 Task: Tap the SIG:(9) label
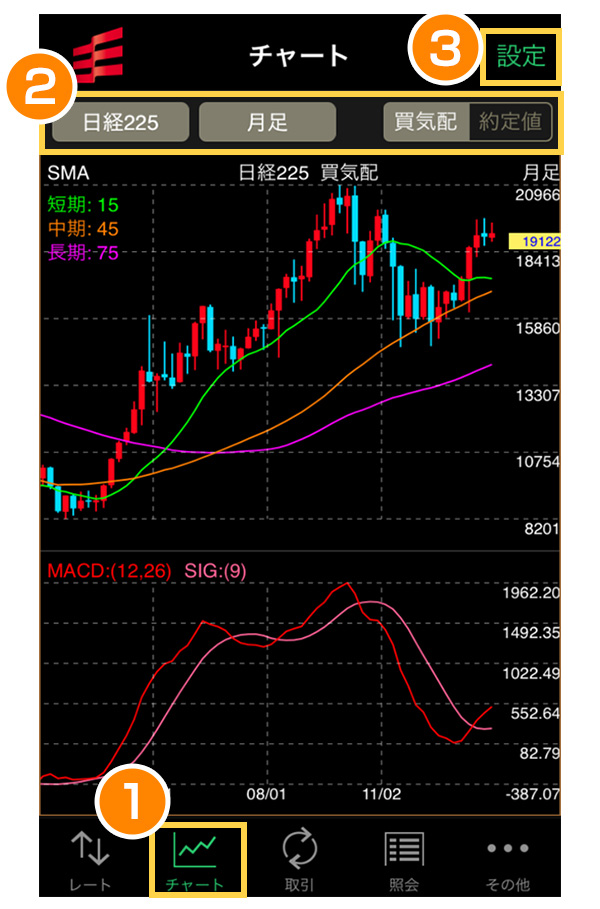tap(215, 571)
